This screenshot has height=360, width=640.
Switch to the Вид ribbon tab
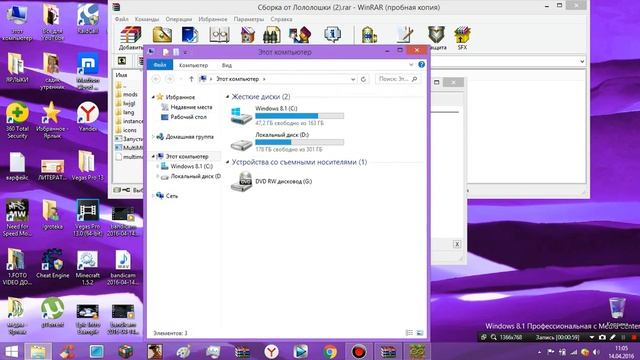(227, 65)
